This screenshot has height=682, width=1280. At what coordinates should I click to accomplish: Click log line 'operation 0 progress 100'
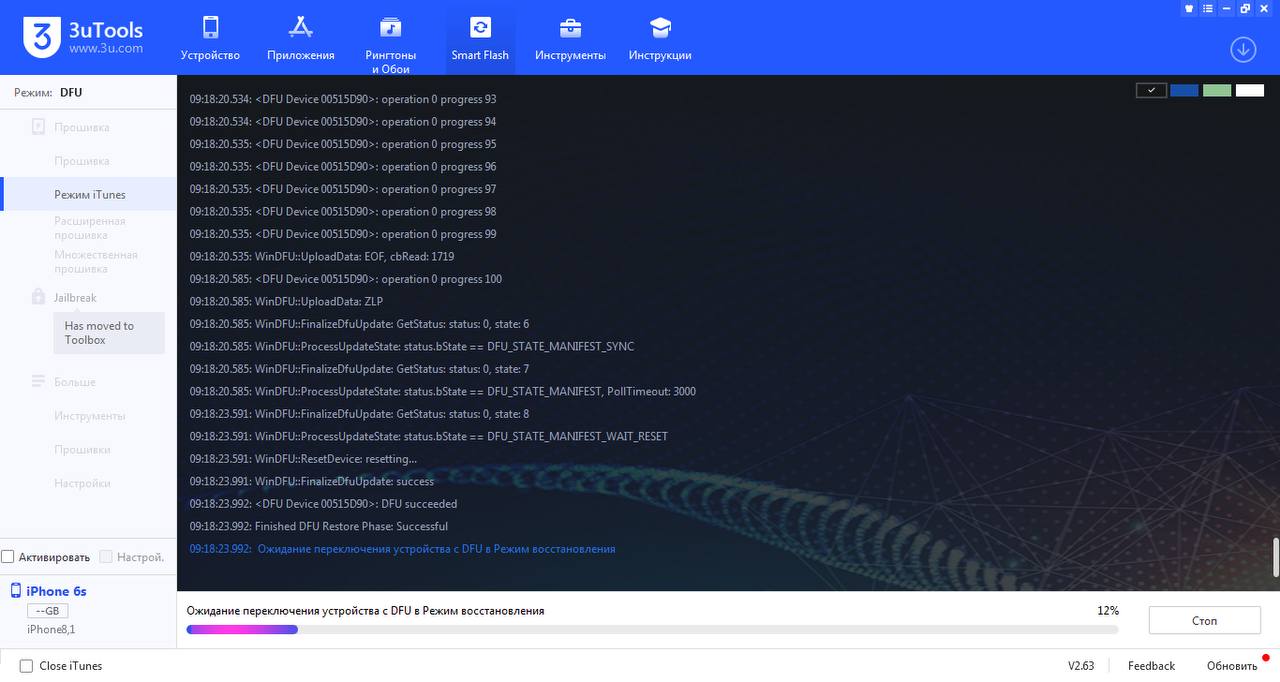click(x=346, y=279)
